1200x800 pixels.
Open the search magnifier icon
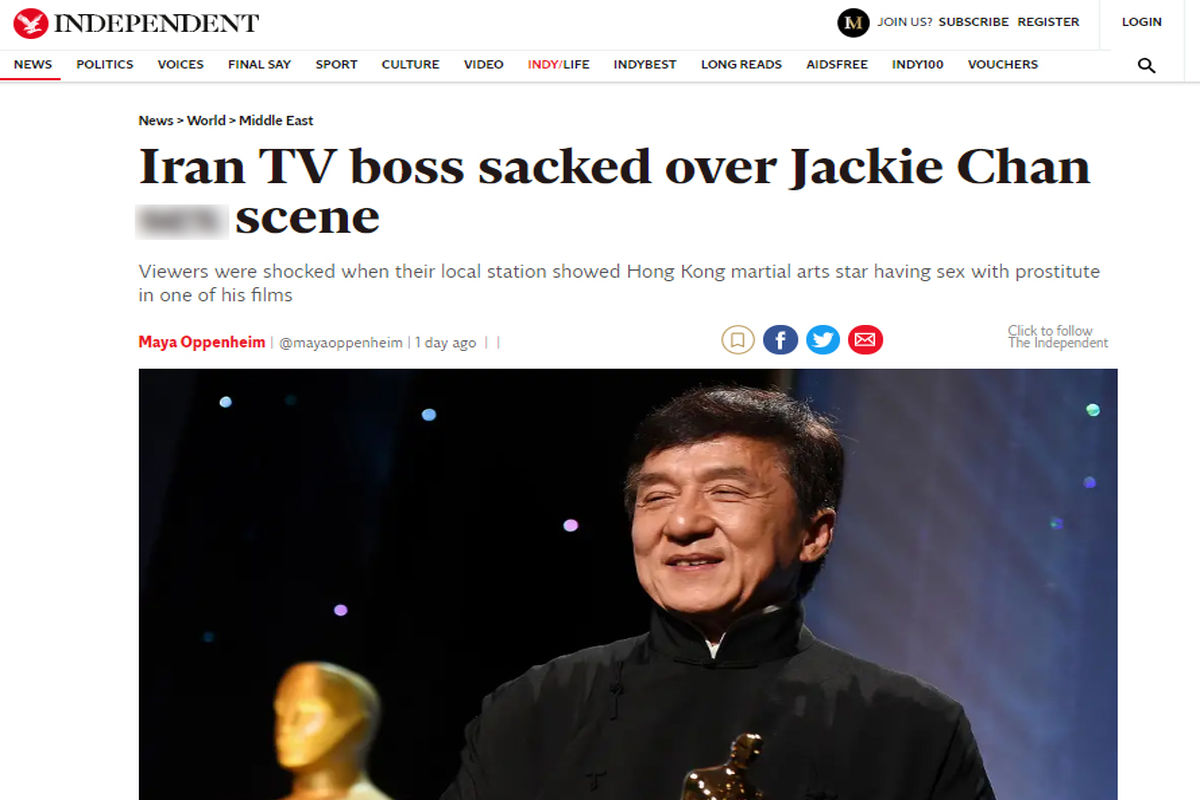[x=1147, y=66]
